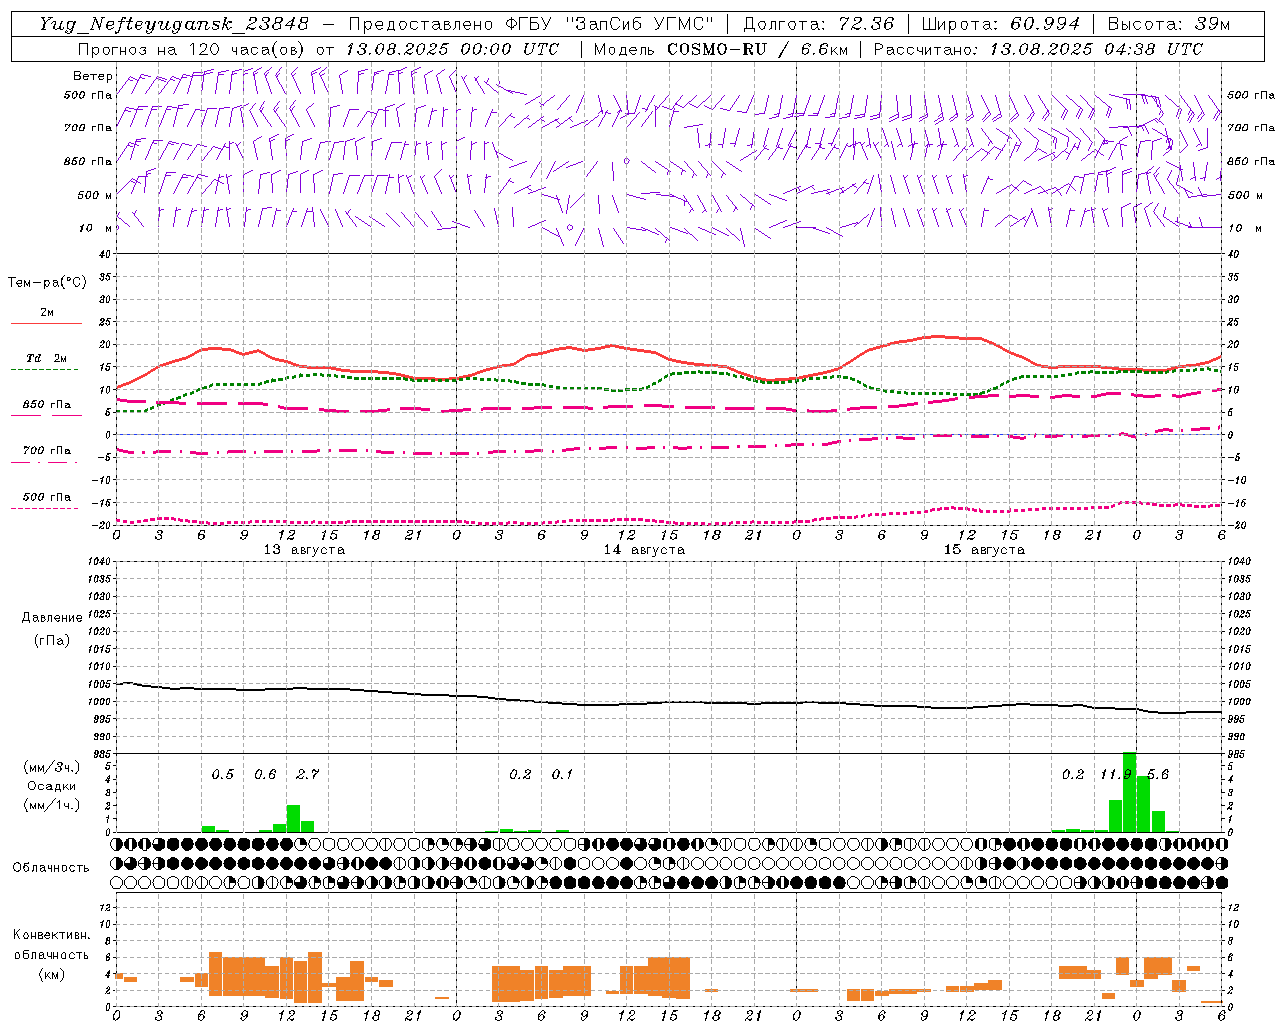
Task: Click the Конвективн. panel label
Action: point(51,935)
